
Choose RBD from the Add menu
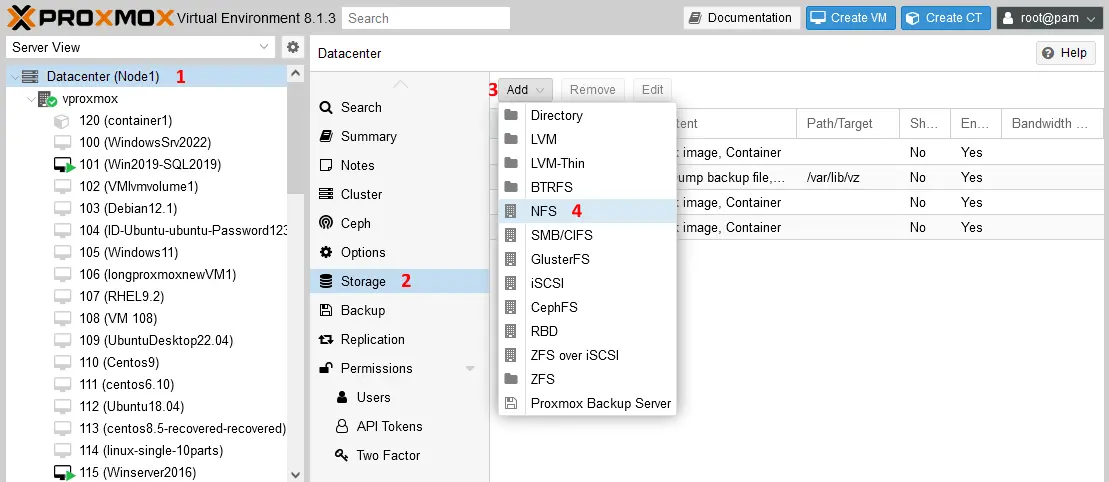point(587,331)
